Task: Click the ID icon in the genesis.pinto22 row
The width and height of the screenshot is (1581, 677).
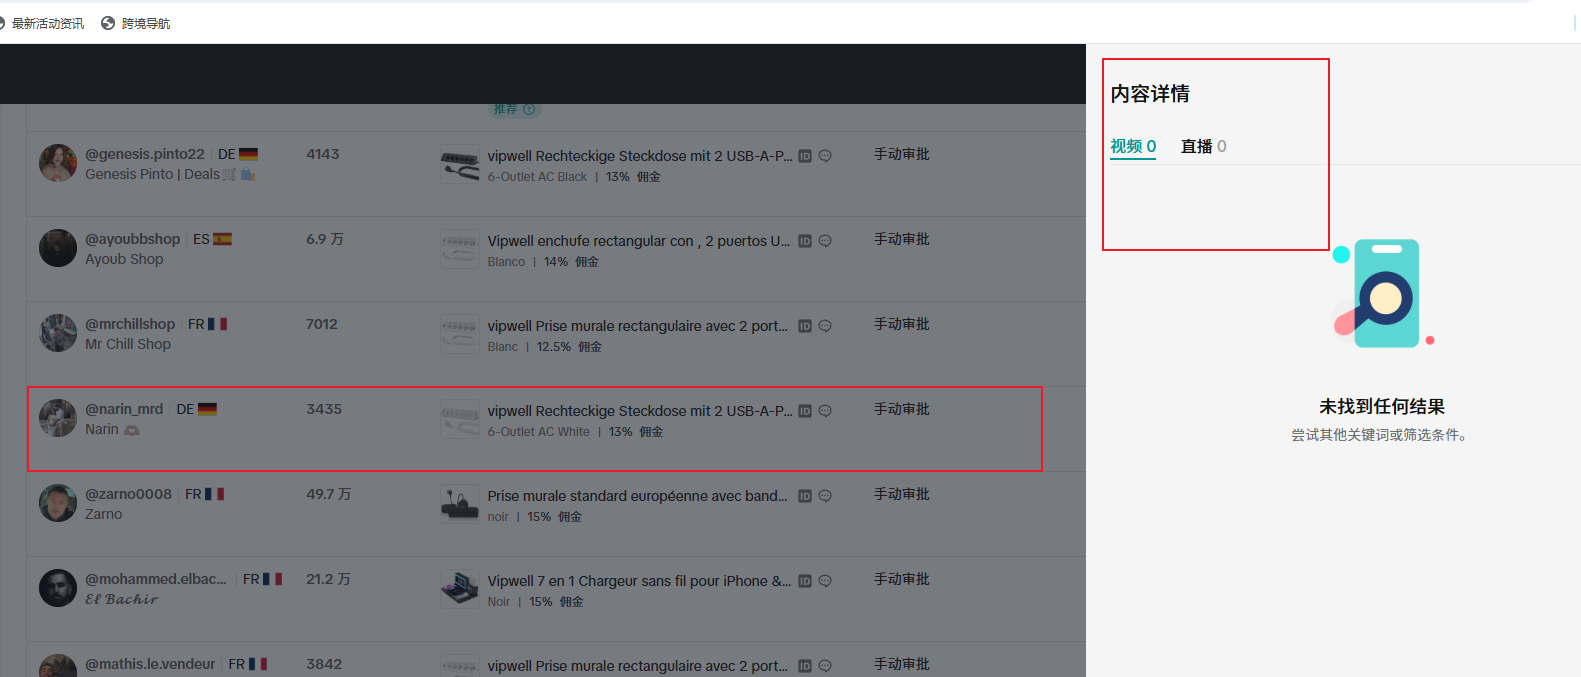Action: click(x=805, y=156)
